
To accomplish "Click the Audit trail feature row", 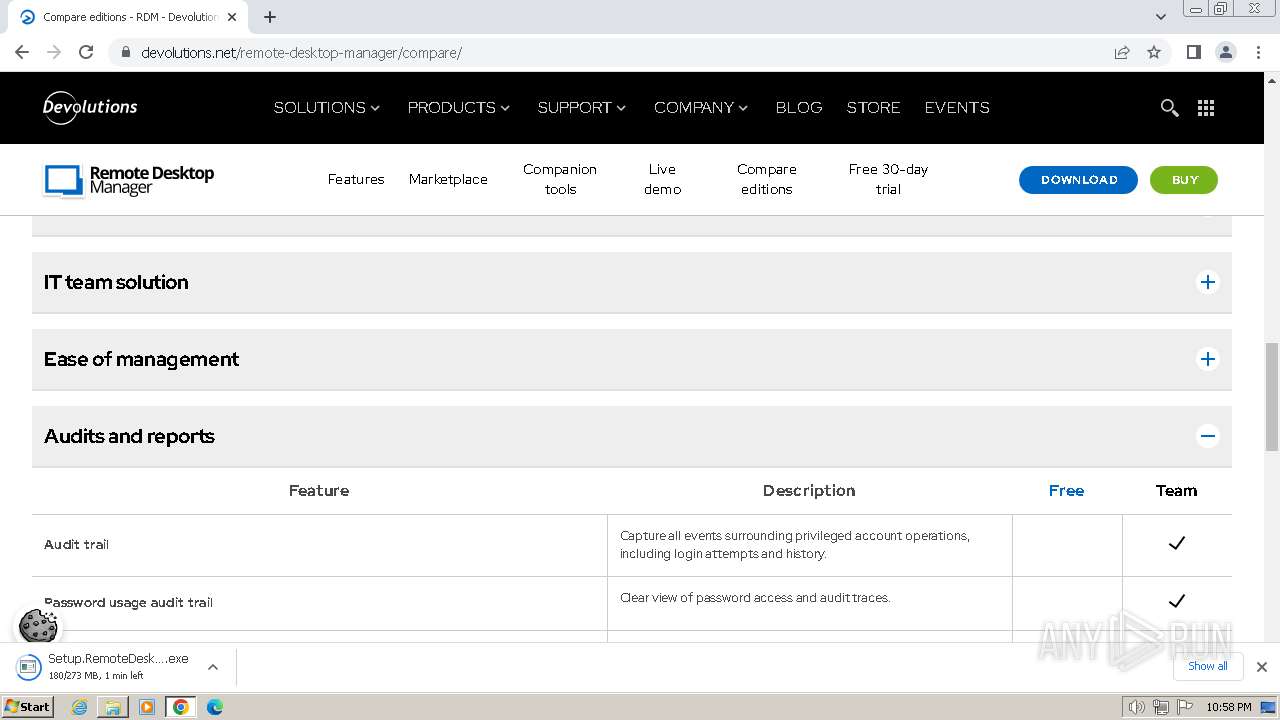I will (632, 545).
